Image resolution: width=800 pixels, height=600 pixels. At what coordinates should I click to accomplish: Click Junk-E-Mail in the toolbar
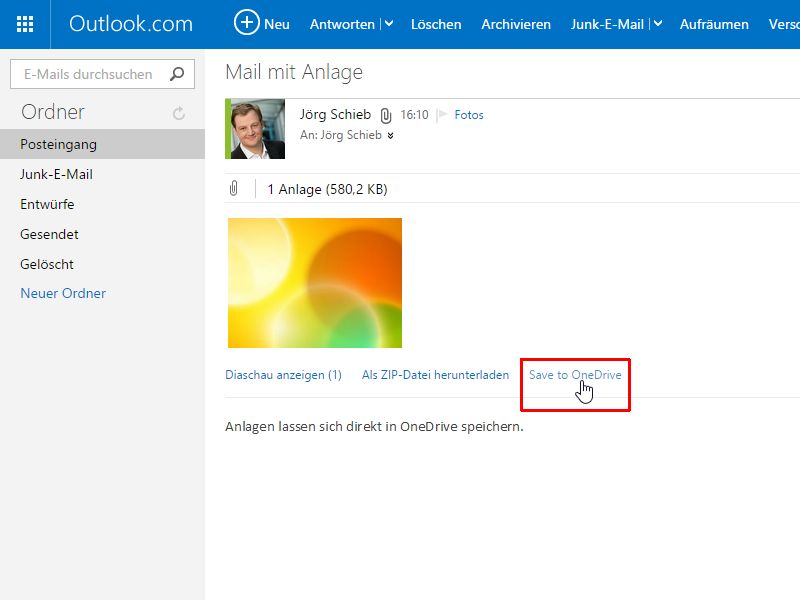[607, 24]
